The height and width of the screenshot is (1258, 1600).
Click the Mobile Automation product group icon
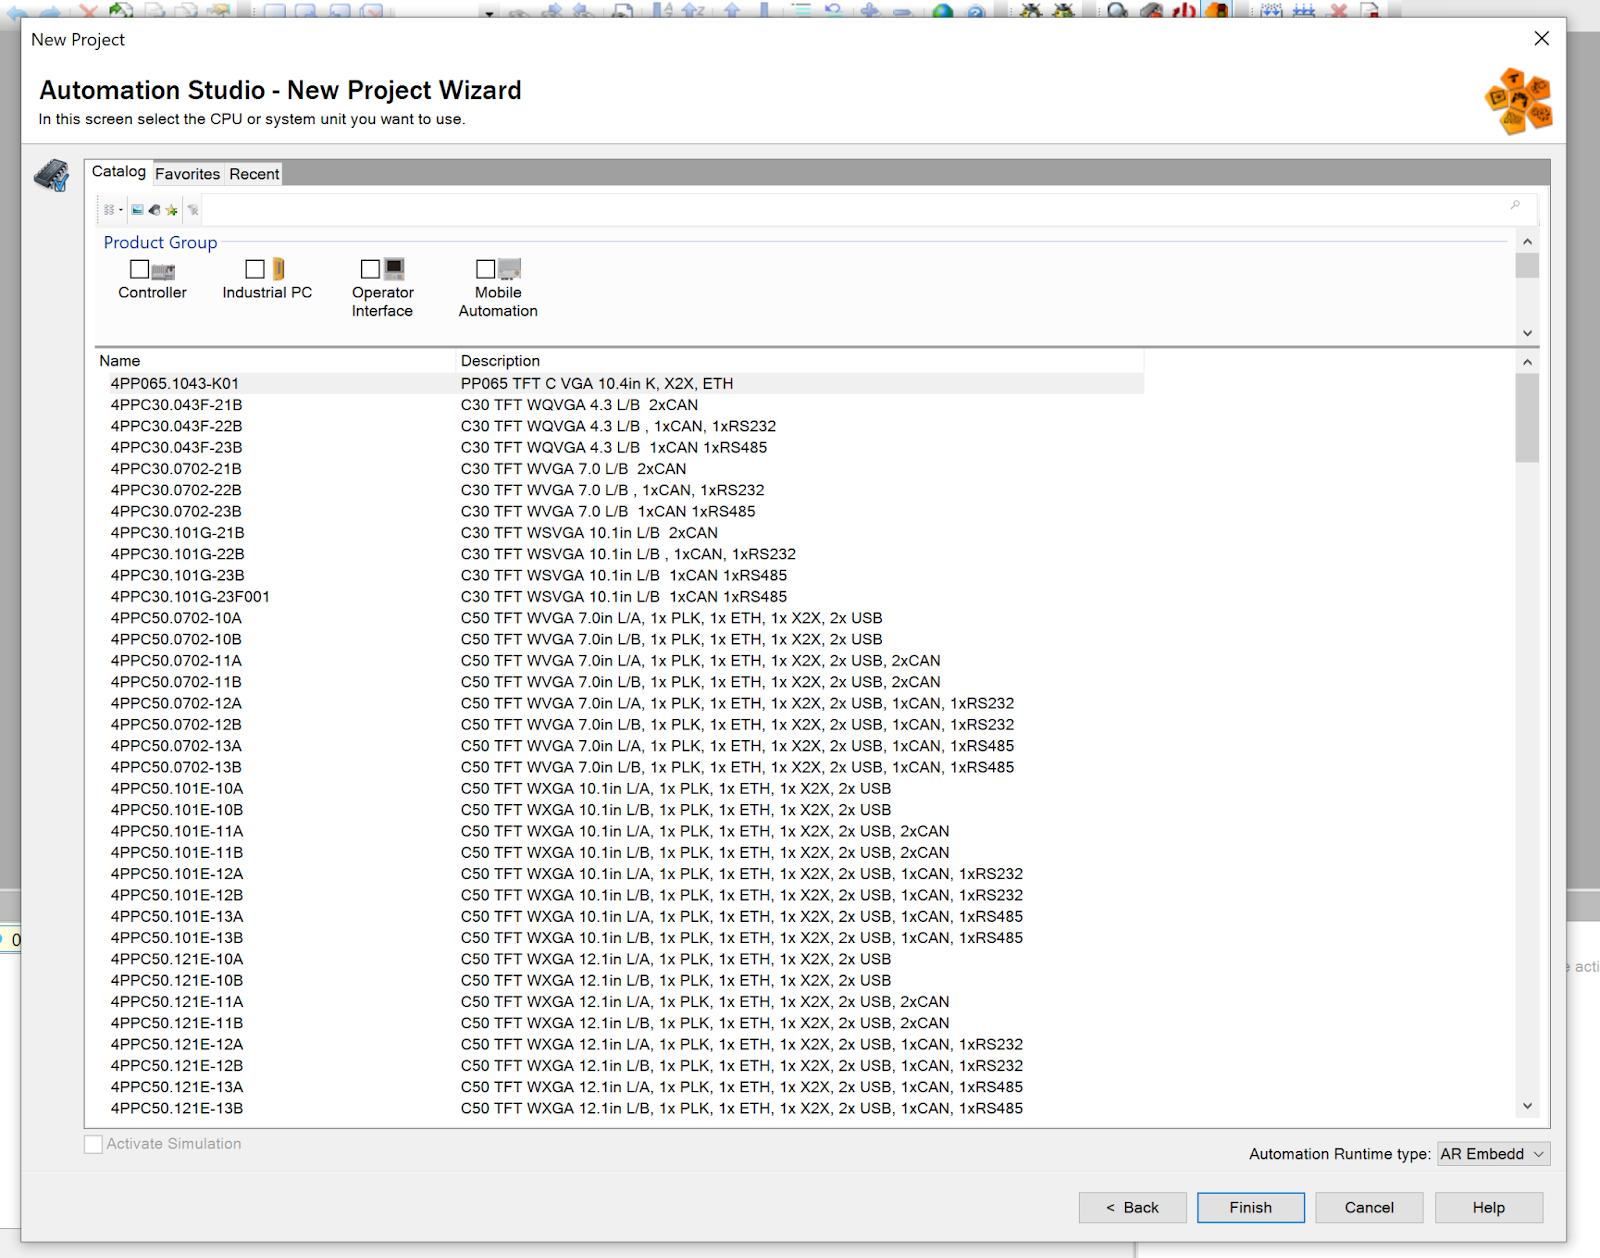click(x=510, y=269)
